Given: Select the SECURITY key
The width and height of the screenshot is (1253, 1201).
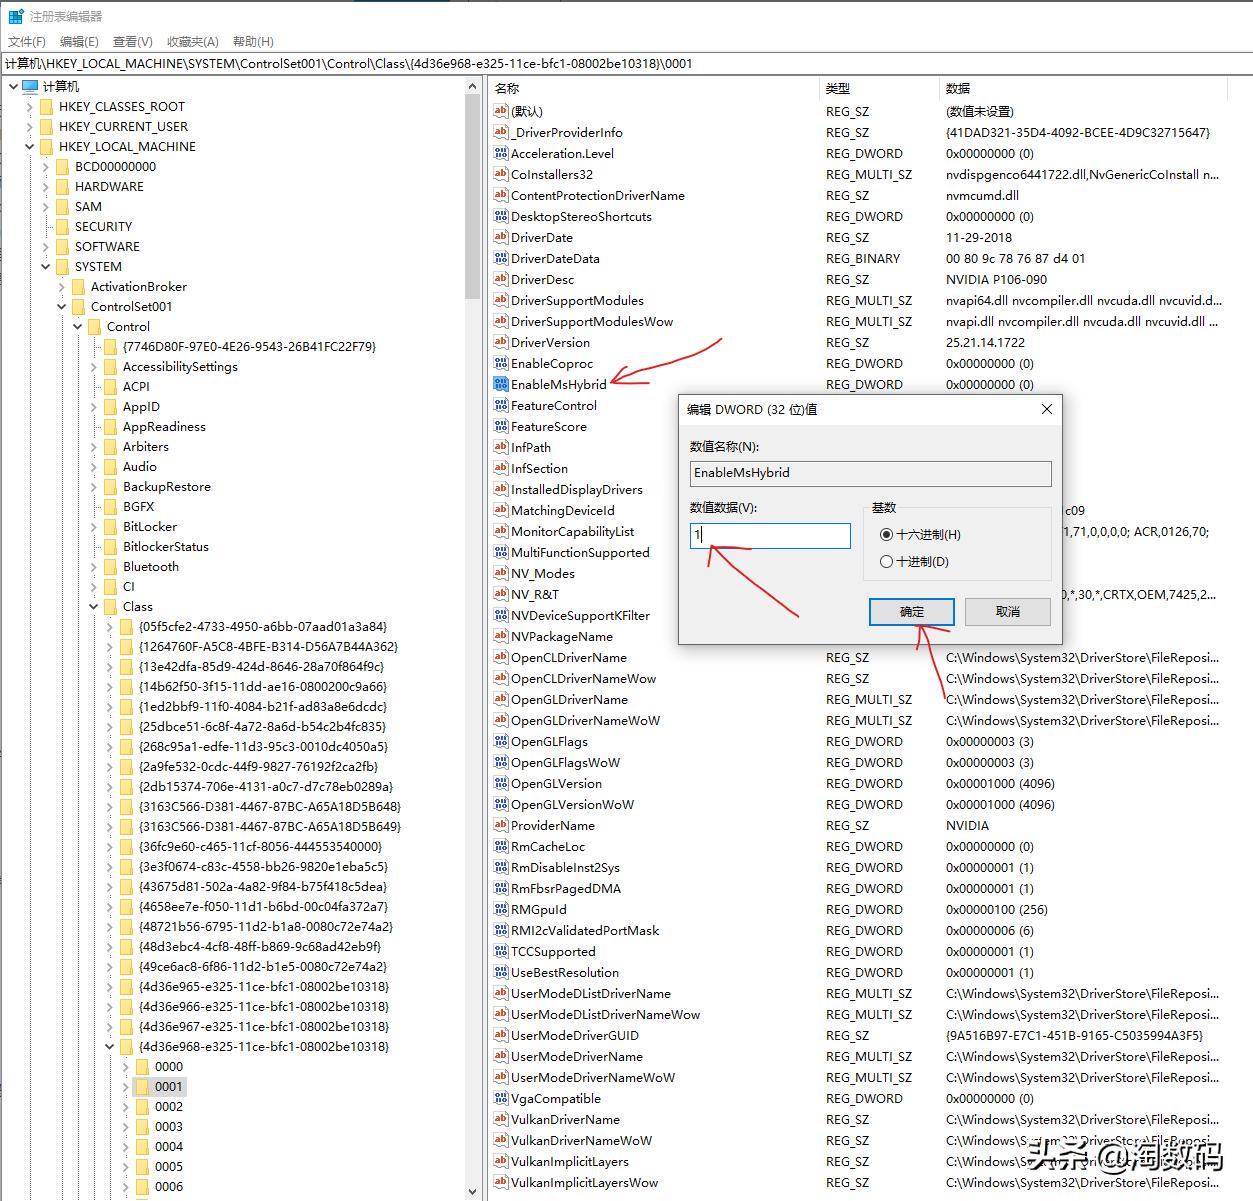Looking at the screenshot, I should (103, 226).
